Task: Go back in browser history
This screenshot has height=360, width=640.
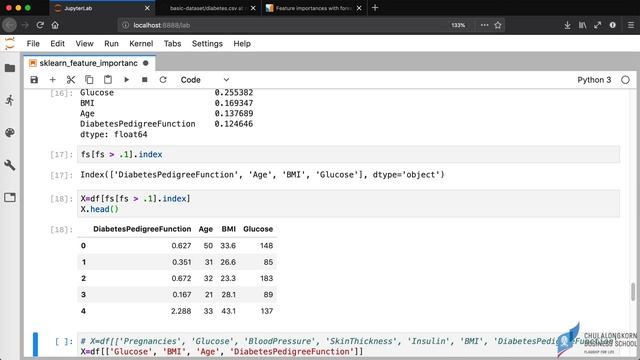Action: click(10, 25)
